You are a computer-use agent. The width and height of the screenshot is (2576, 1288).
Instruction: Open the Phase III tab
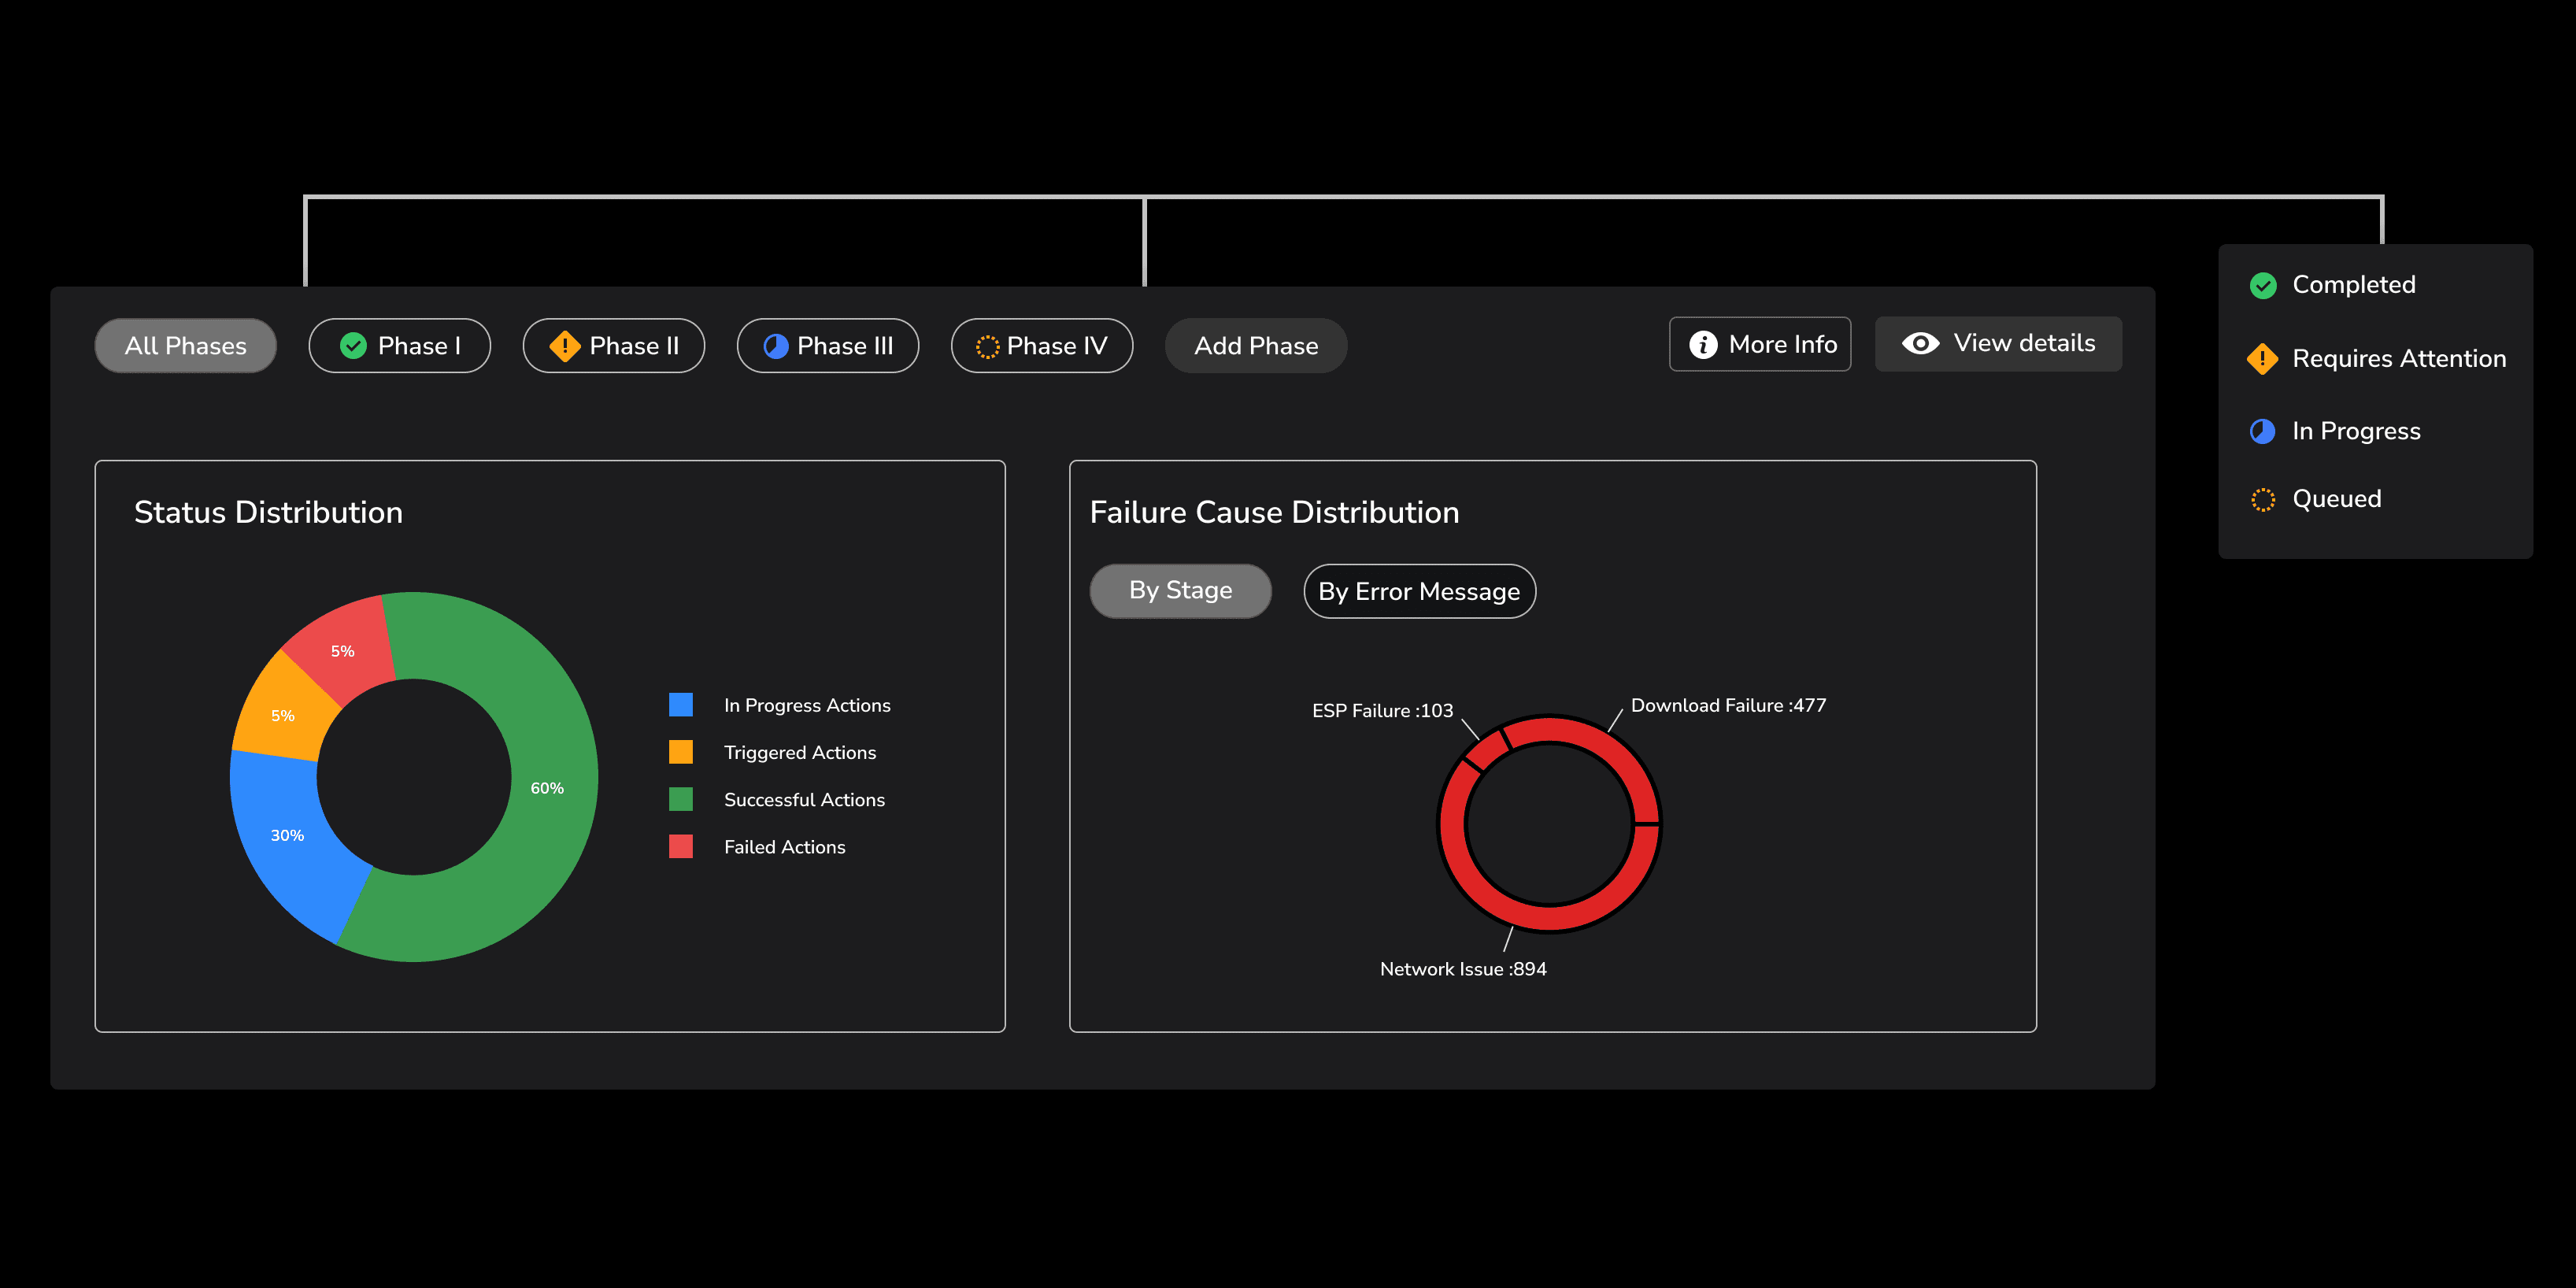[828, 346]
